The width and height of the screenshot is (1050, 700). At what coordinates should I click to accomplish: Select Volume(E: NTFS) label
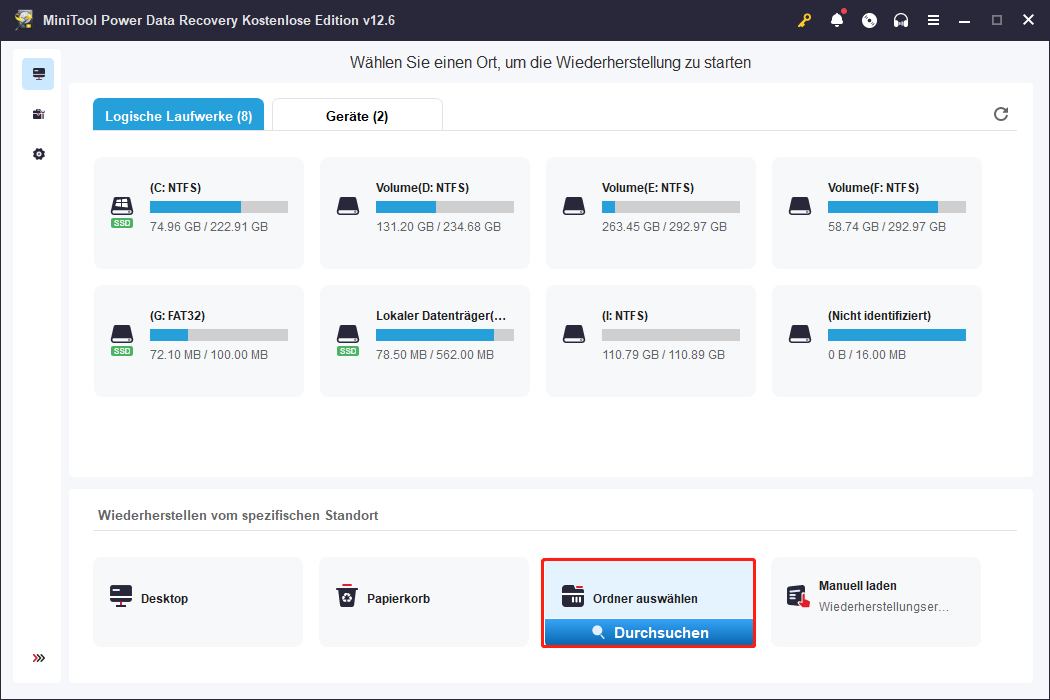pos(648,188)
